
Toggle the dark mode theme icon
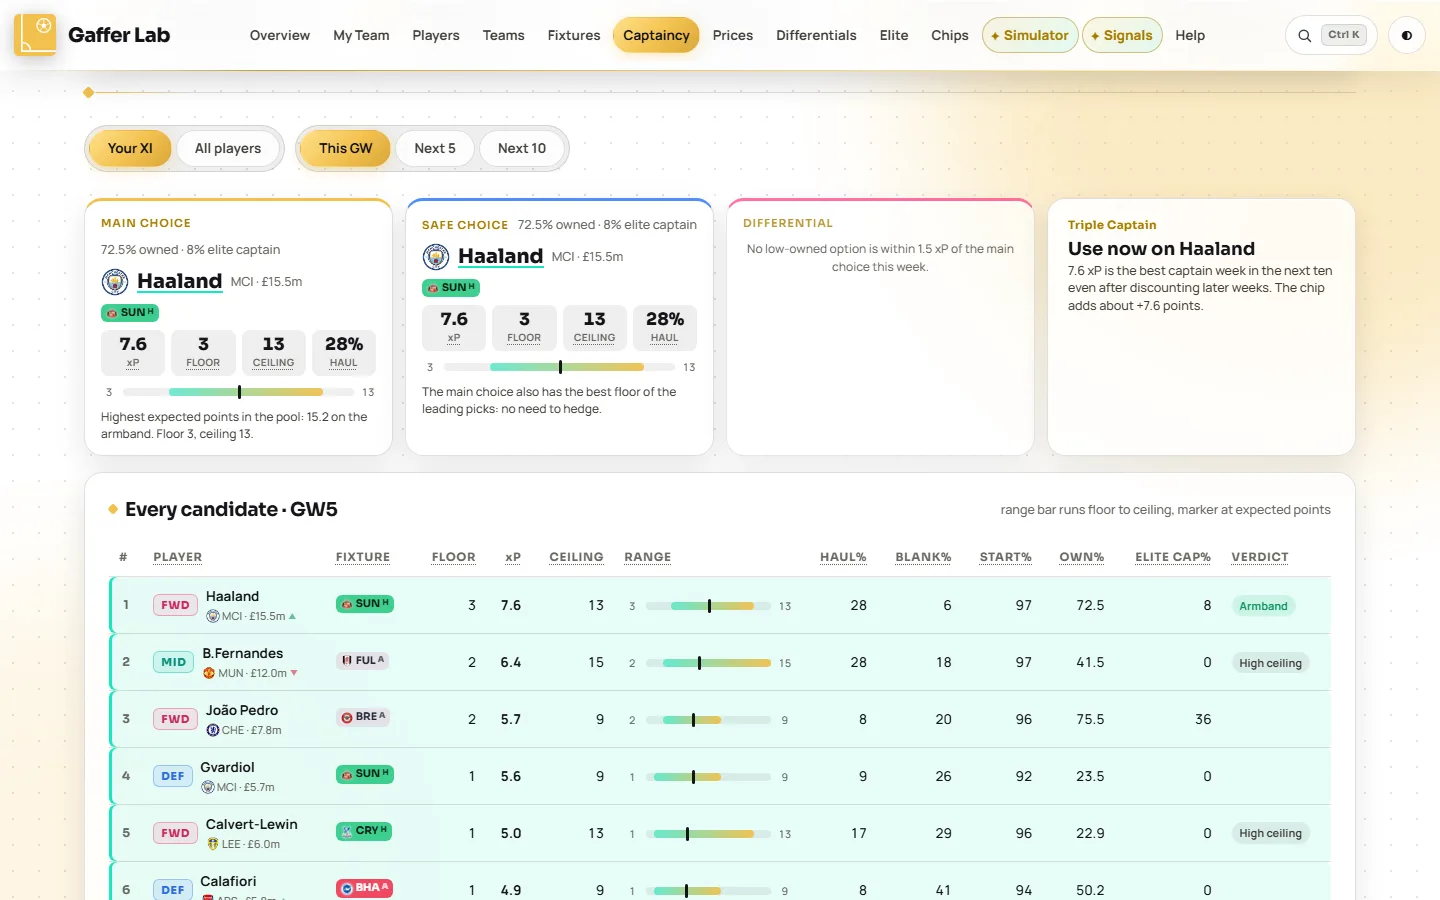(x=1407, y=35)
